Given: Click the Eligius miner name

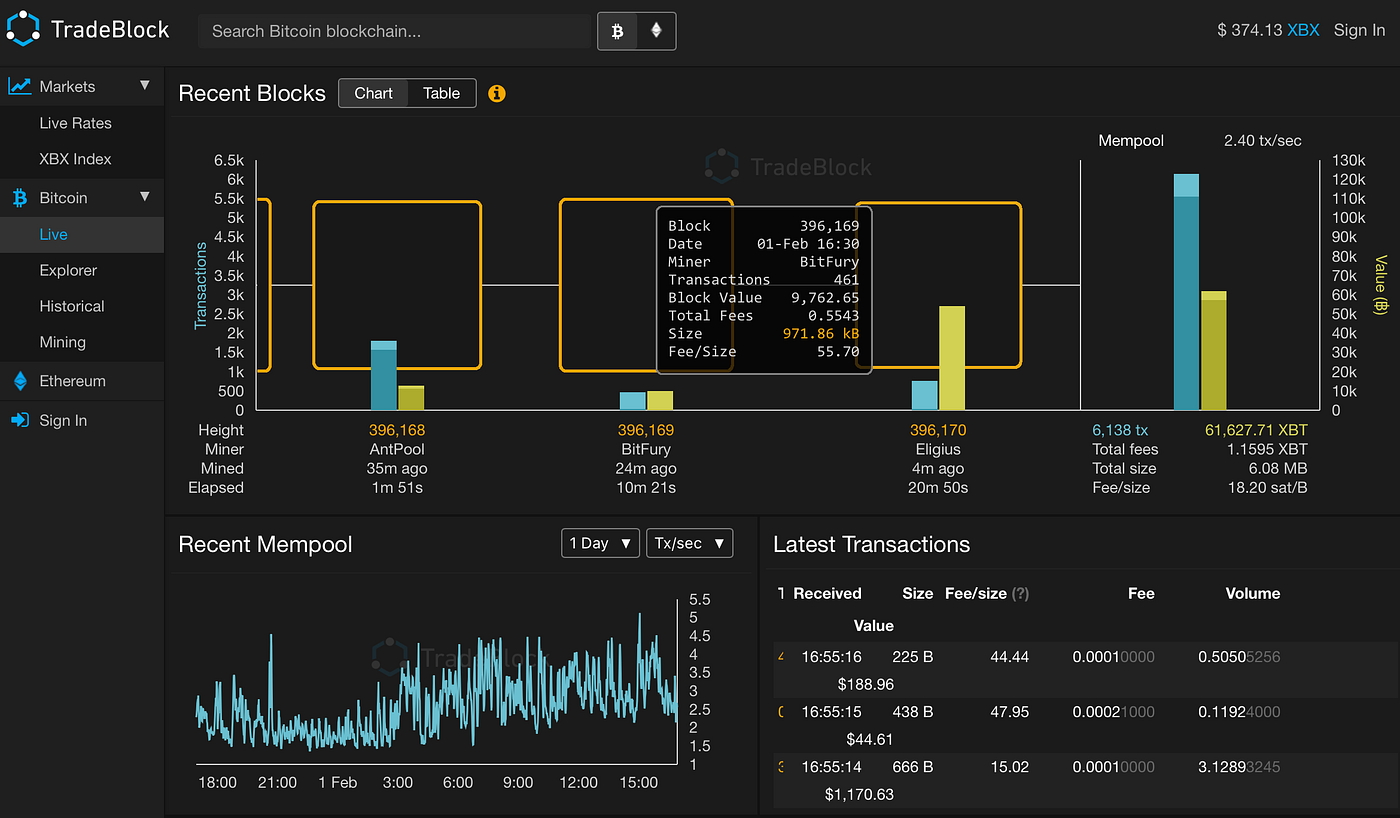Looking at the screenshot, I should [938, 449].
